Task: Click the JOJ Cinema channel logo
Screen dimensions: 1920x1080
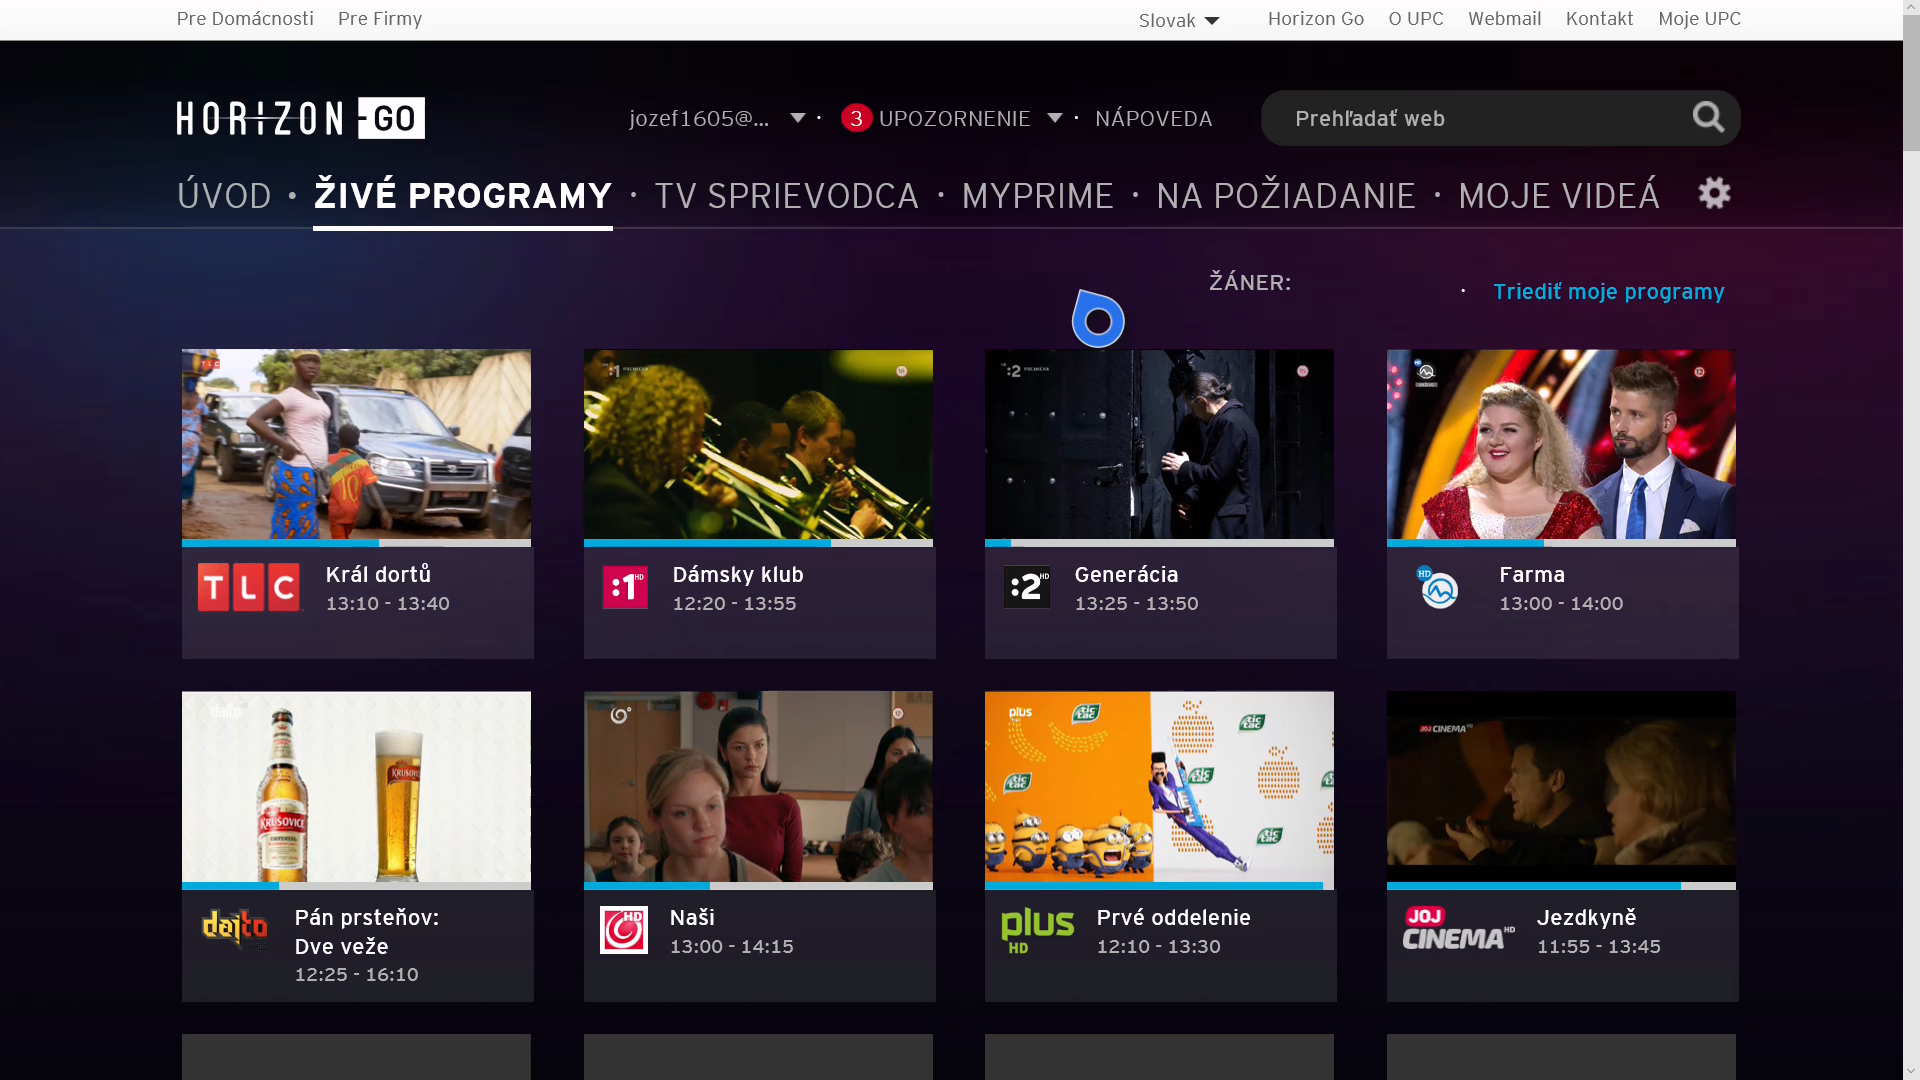Action: point(1458,929)
